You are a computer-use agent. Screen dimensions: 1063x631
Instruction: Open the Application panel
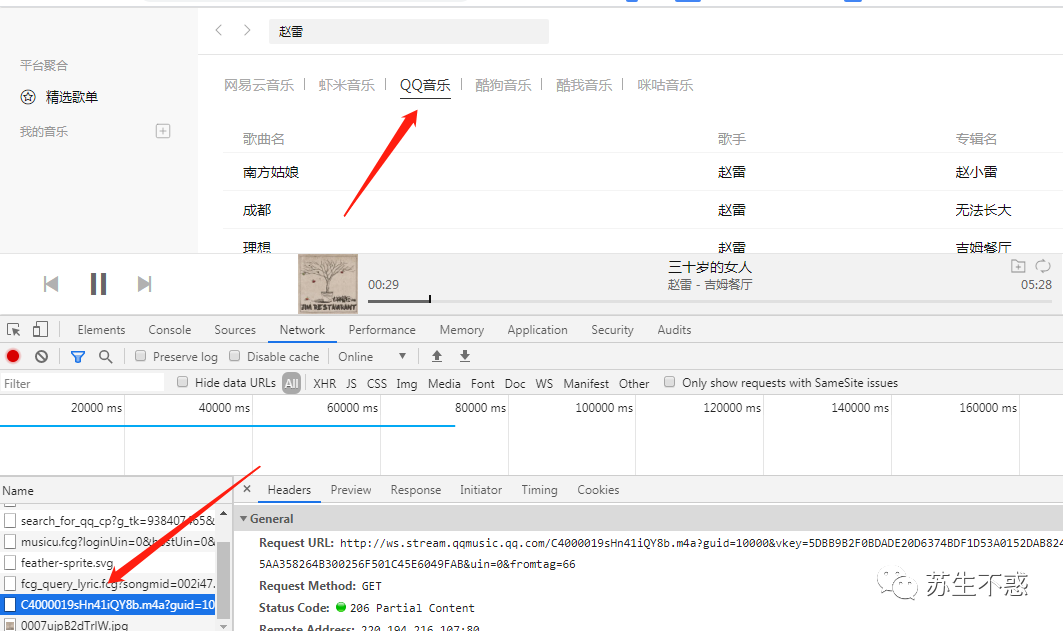538,330
